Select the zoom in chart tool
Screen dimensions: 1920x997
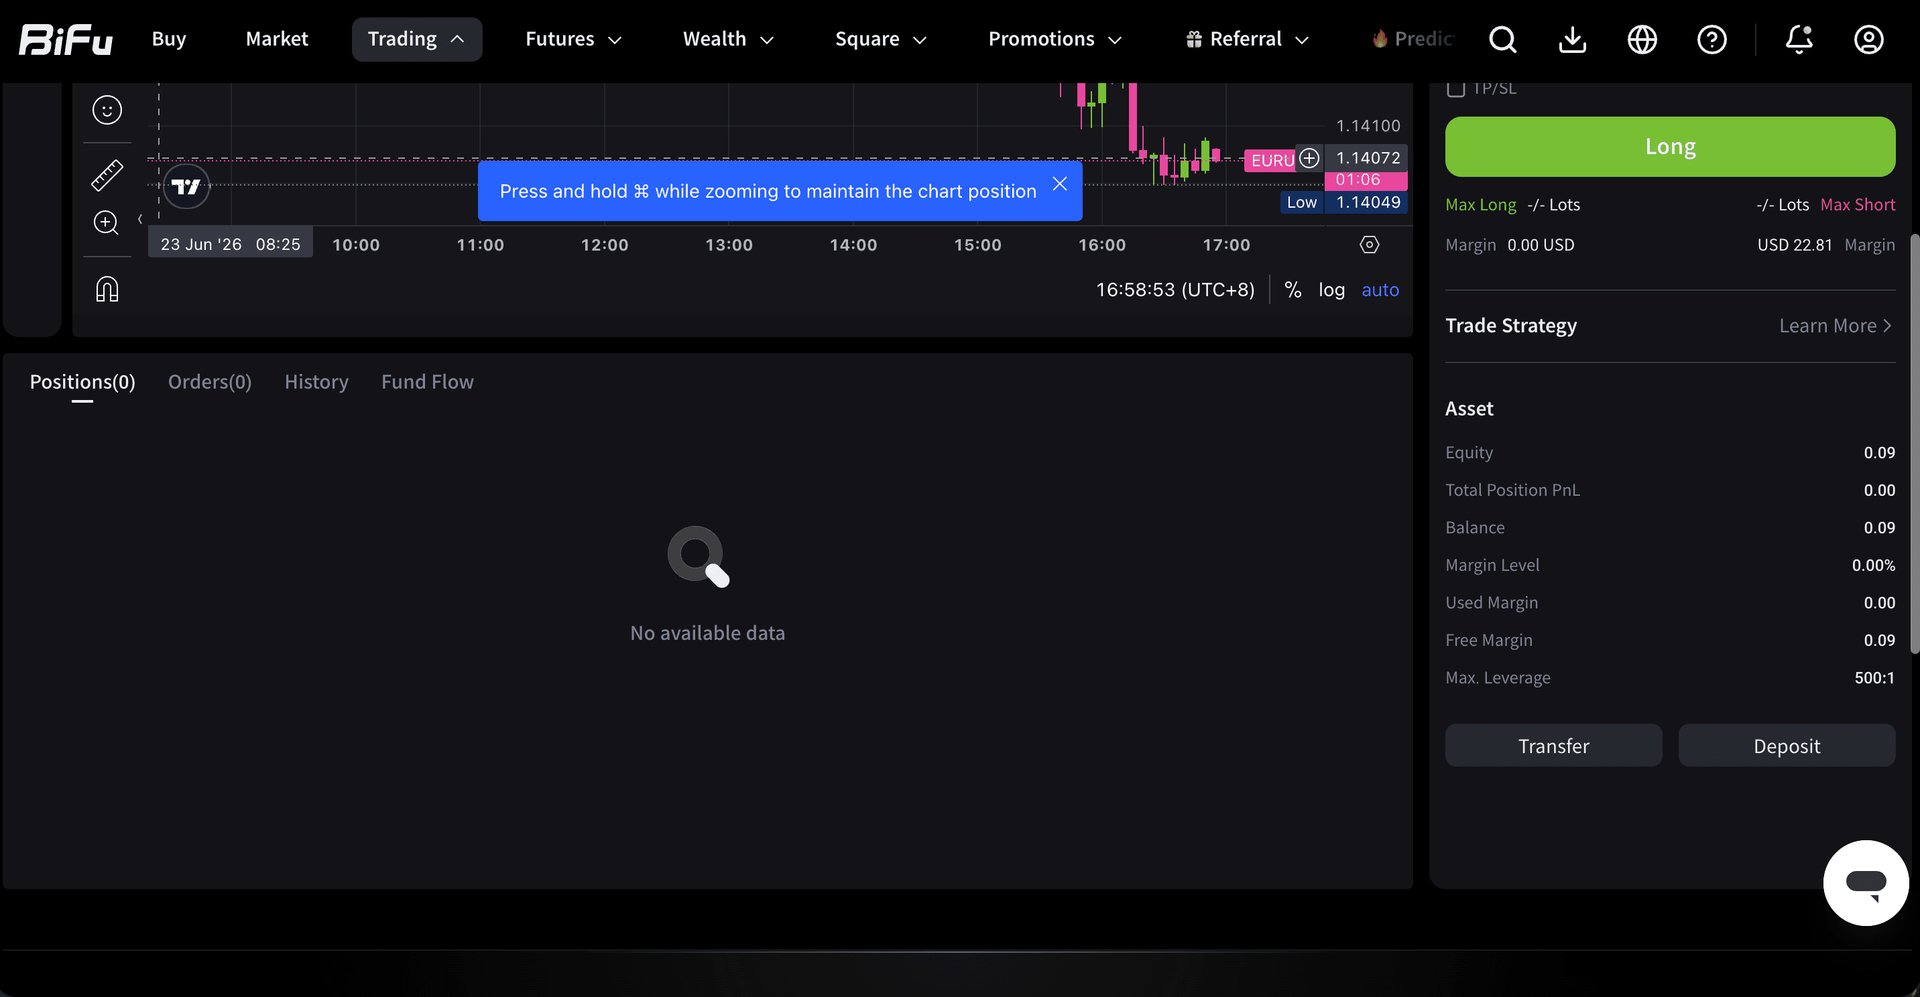106,222
